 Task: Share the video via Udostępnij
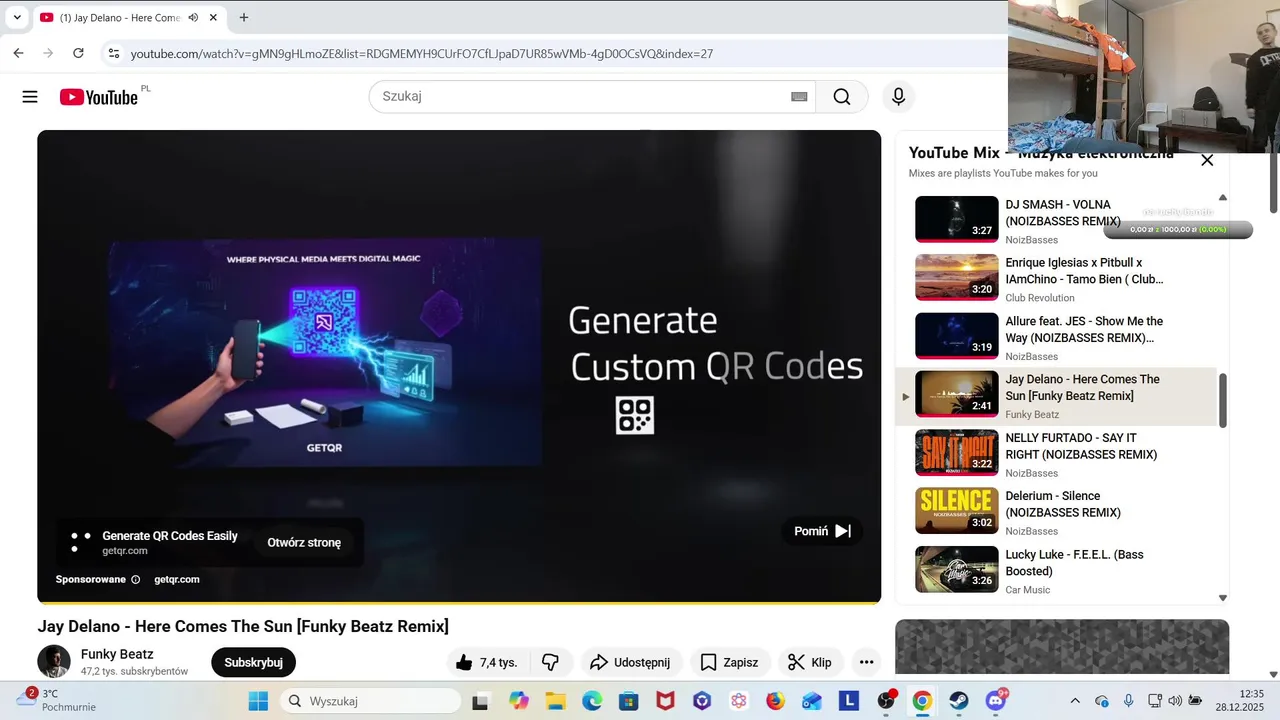click(x=631, y=662)
